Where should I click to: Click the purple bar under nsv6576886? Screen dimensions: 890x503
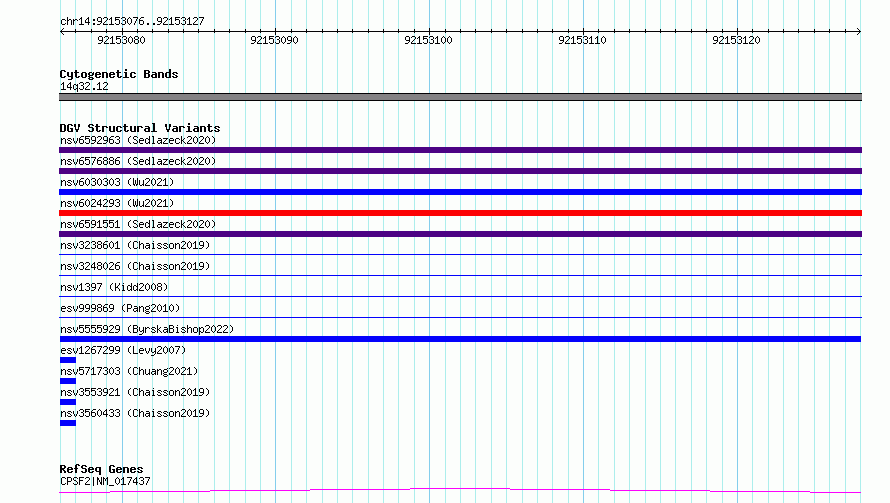coord(460,171)
